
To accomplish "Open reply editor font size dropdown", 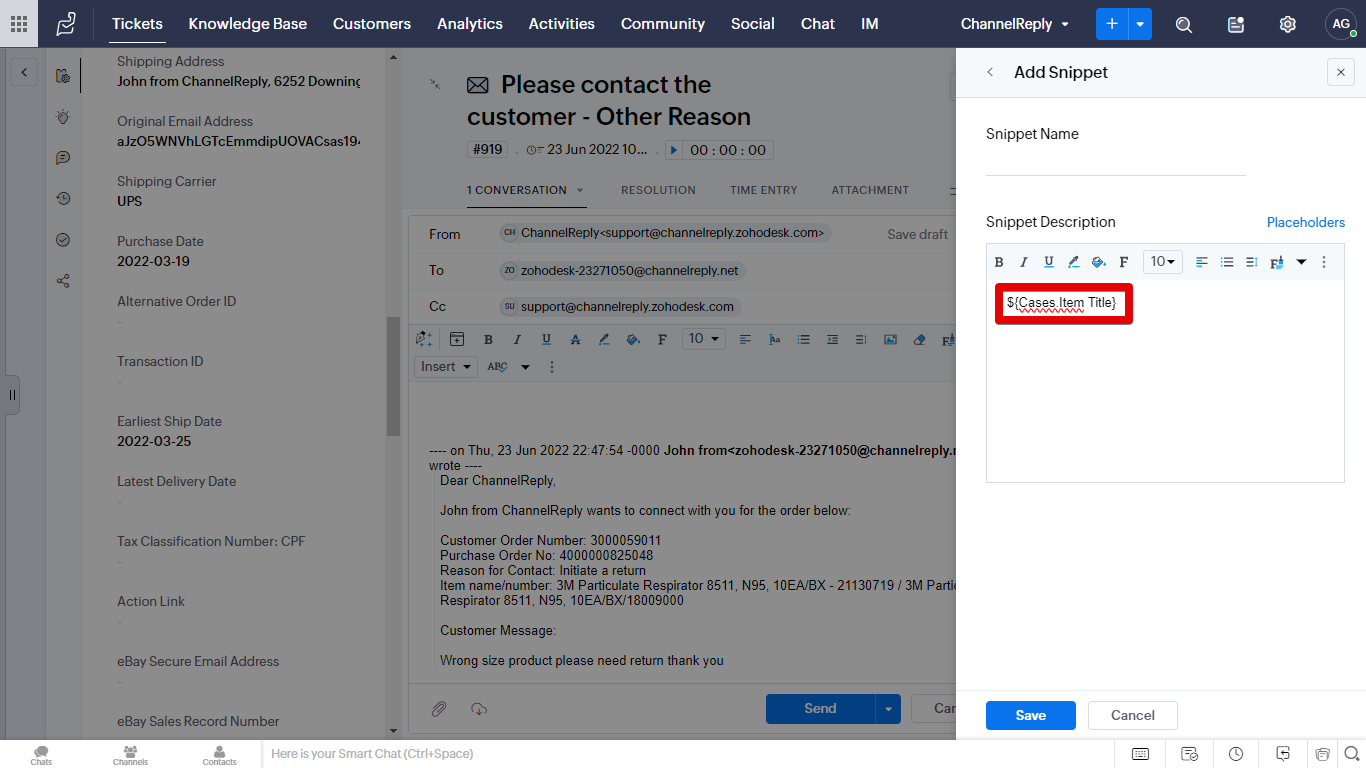I will [x=704, y=339].
